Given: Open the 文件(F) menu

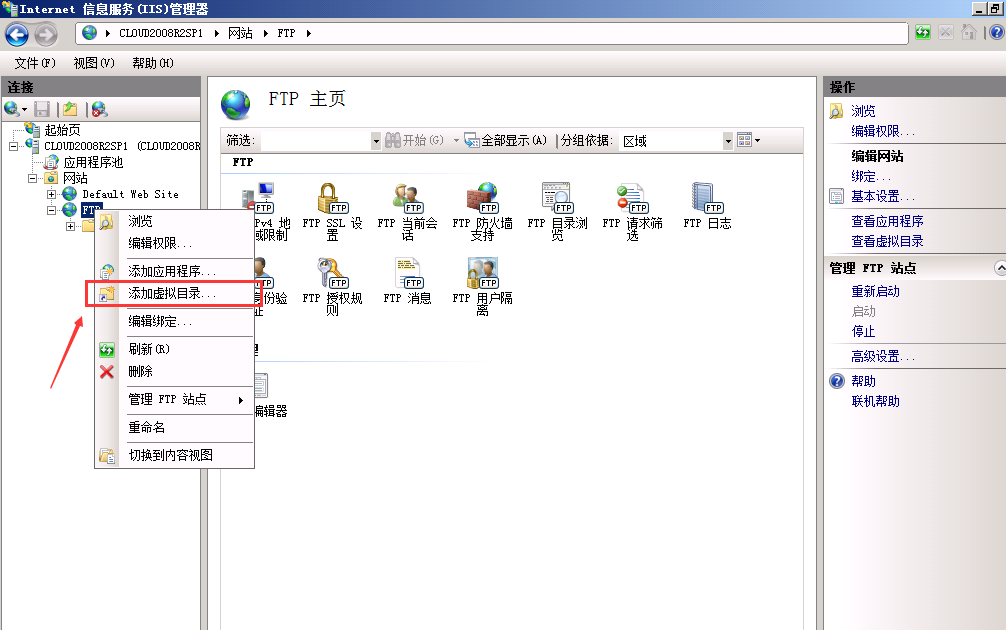Looking at the screenshot, I should (x=35, y=63).
